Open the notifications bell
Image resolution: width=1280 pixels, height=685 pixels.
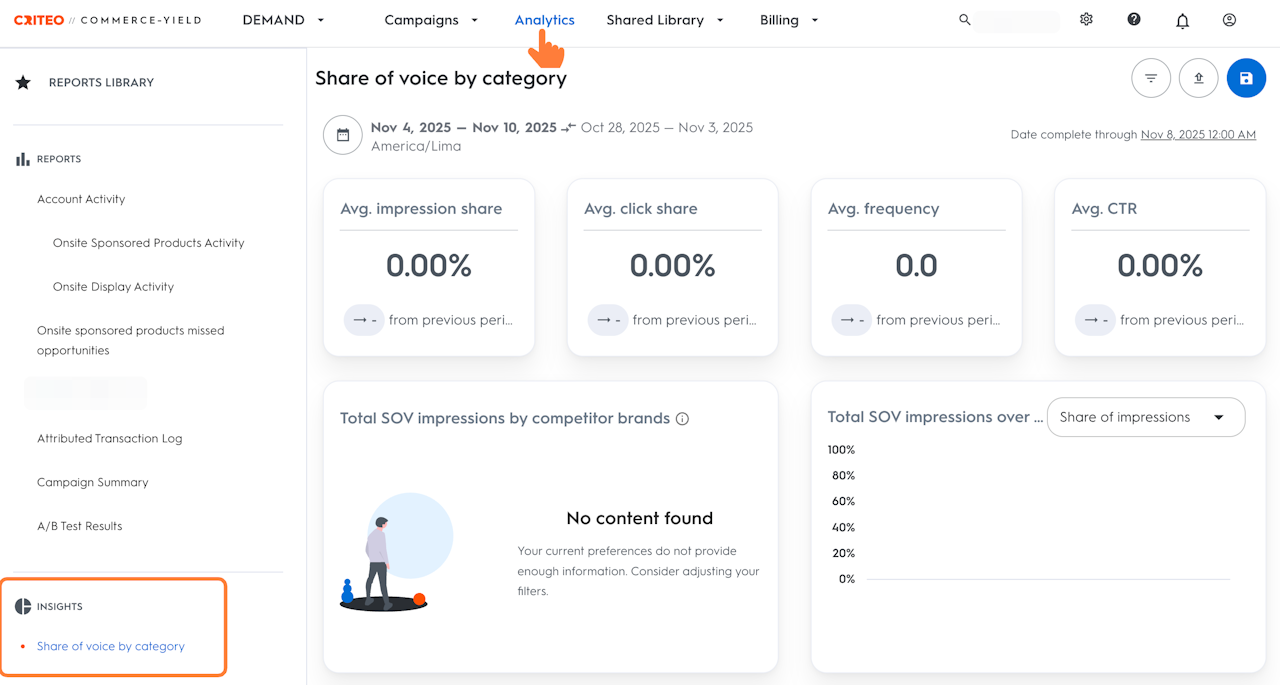(1182, 21)
